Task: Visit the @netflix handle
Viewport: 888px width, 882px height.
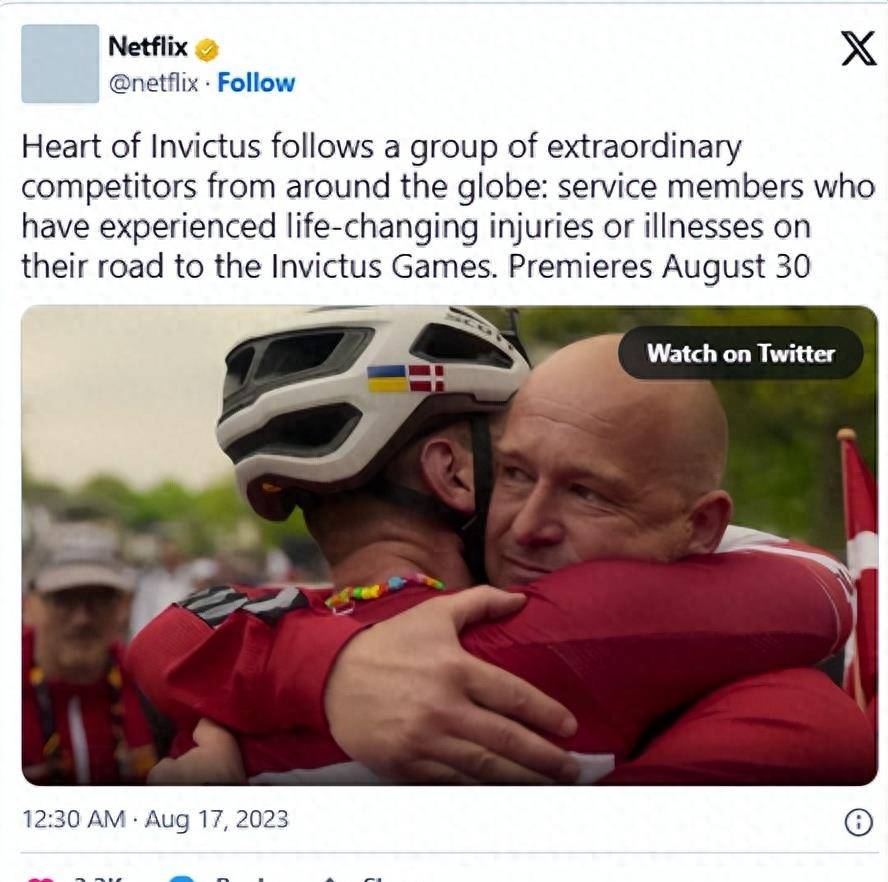Action: click(153, 84)
